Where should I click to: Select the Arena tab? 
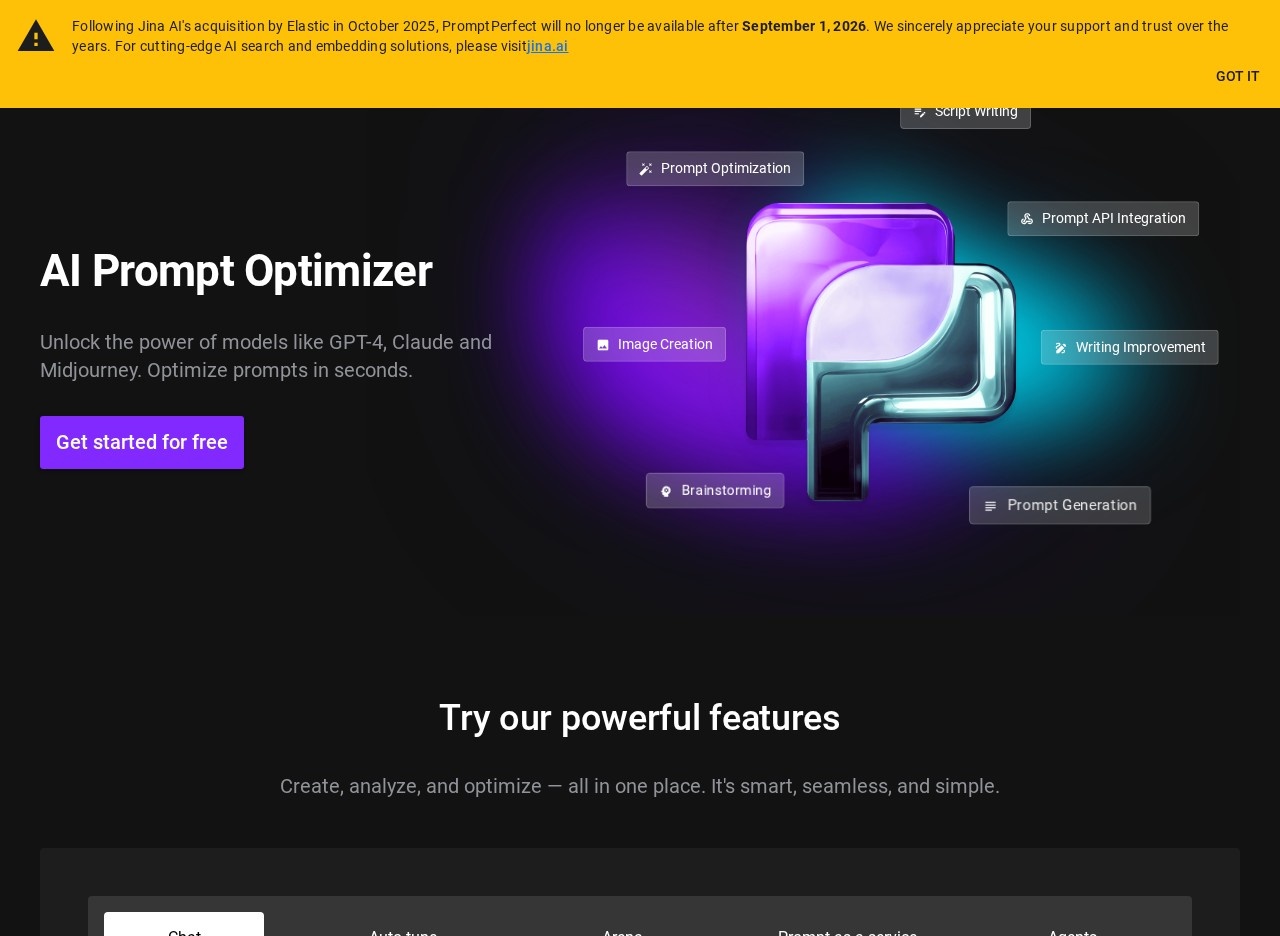(622, 930)
